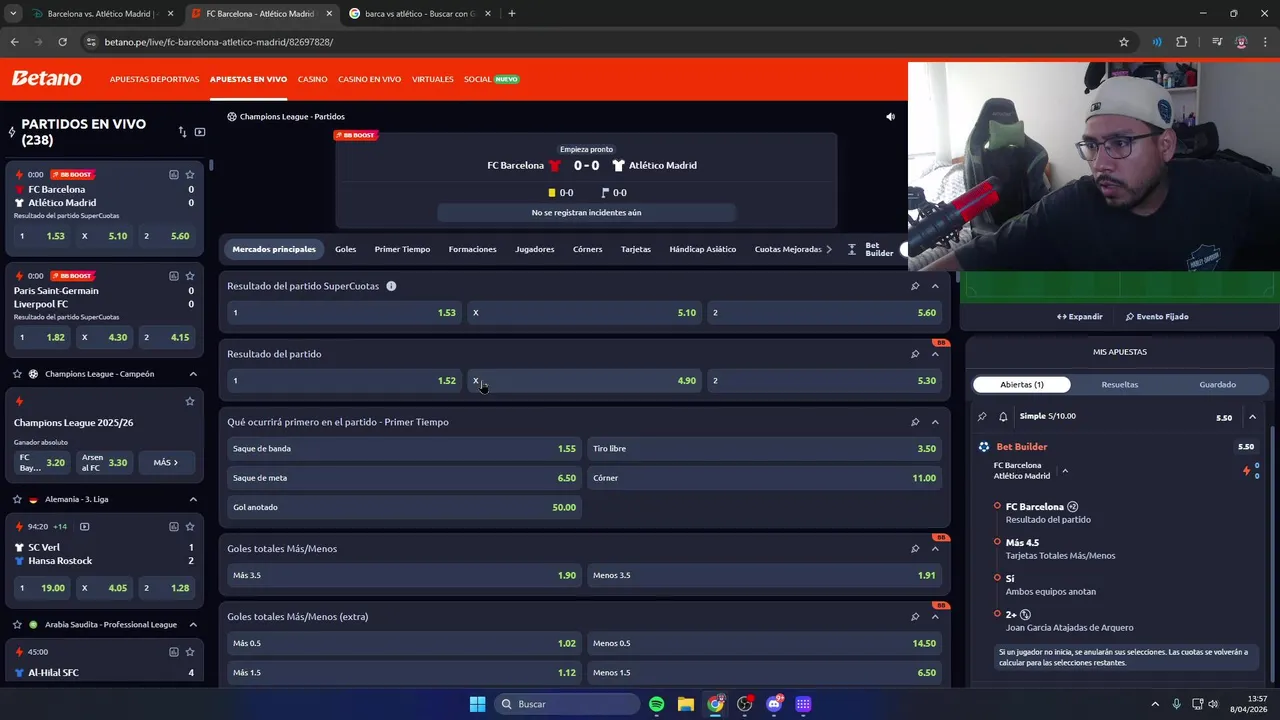
Task: Select Menos 0.5 goals at 14.50
Action: (764, 643)
